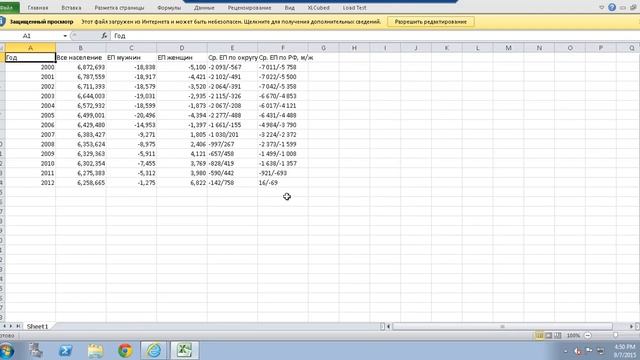Select the ЕП женщин header cell
The width and height of the screenshot is (640, 360).
(182, 58)
